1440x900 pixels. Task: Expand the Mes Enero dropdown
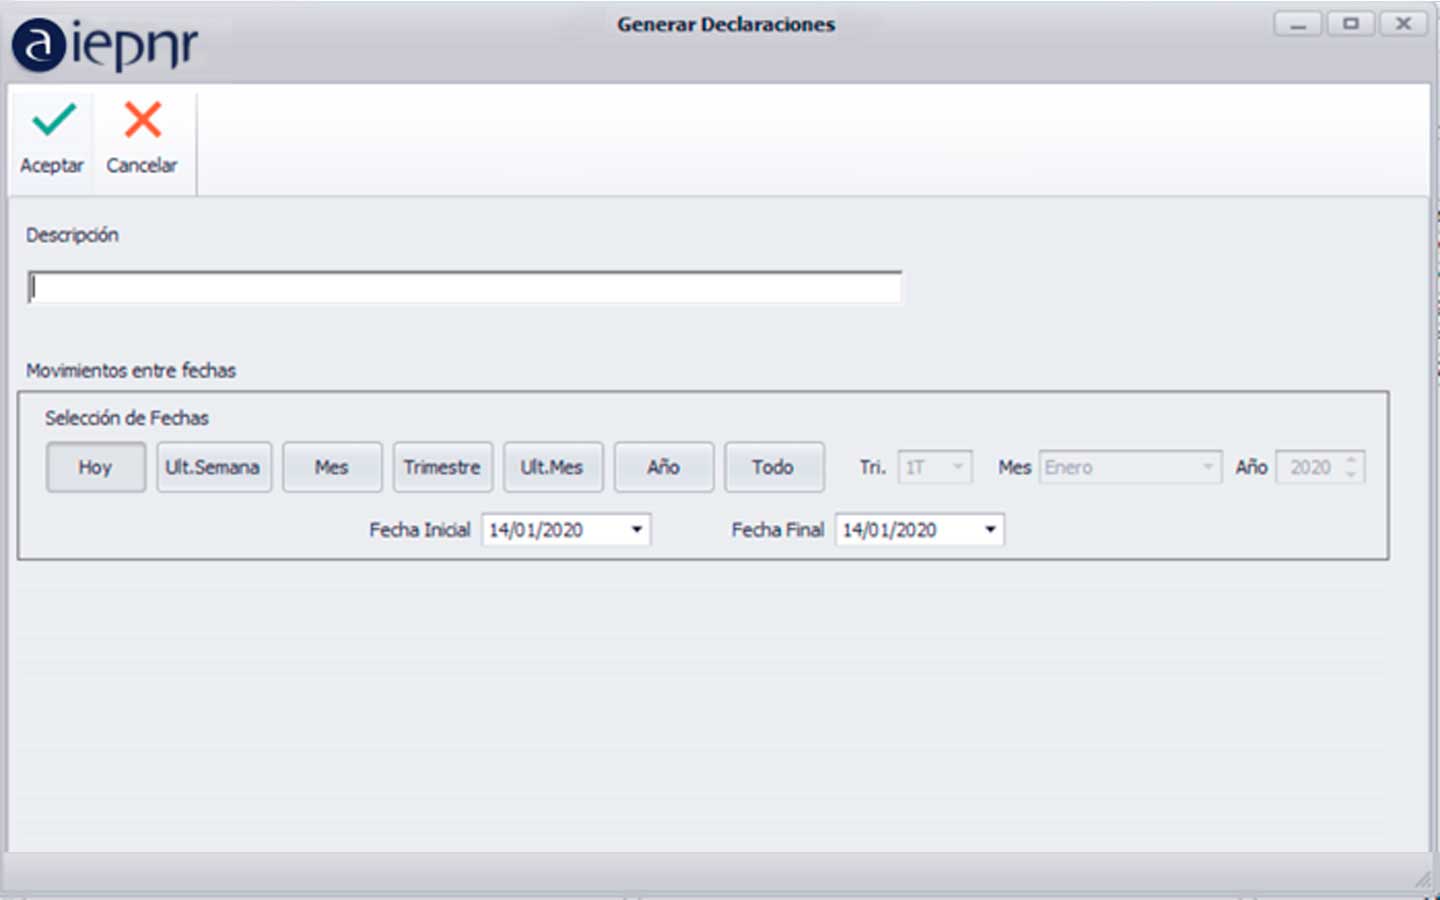point(1207,467)
